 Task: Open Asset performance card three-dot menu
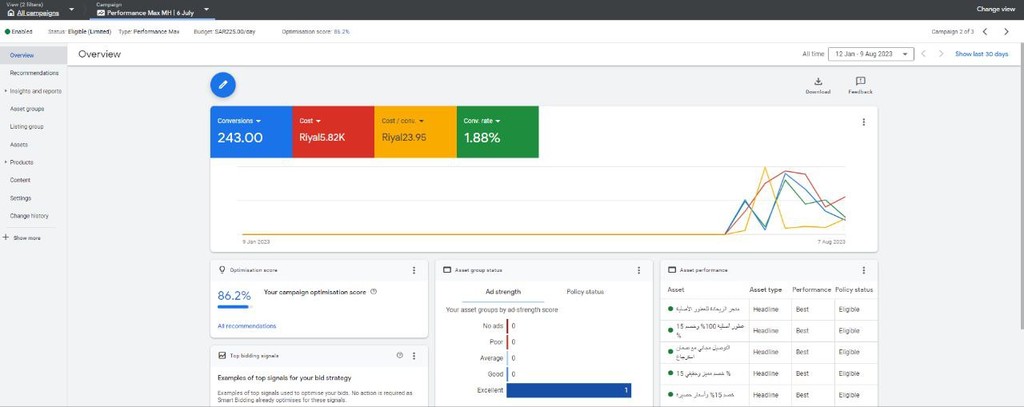(862, 270)
